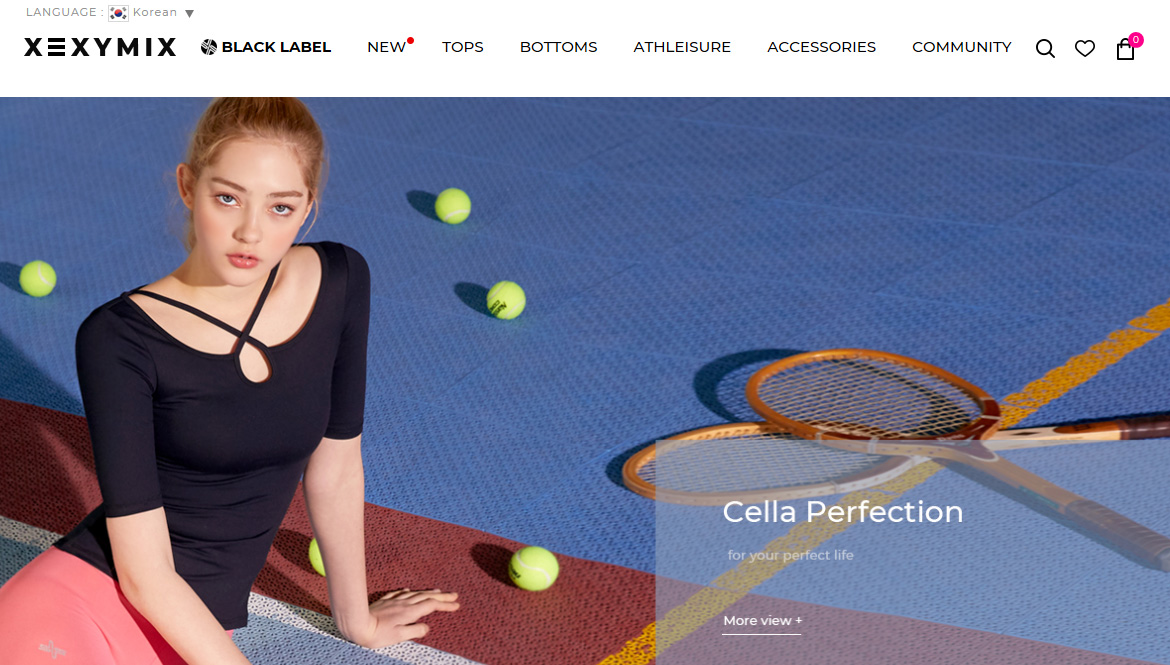Click the Black Label emblem icon

[x=209, y=47]
